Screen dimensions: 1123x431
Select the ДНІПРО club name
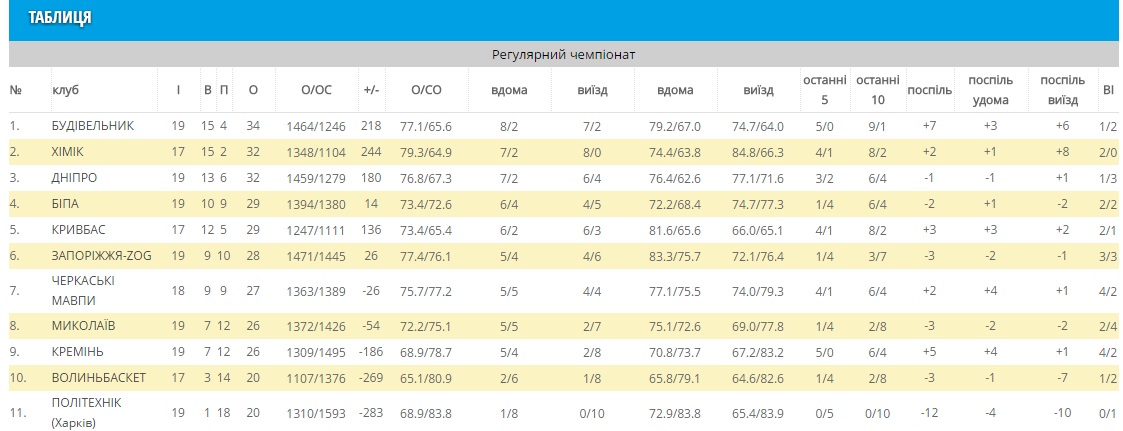click(75, 178)
